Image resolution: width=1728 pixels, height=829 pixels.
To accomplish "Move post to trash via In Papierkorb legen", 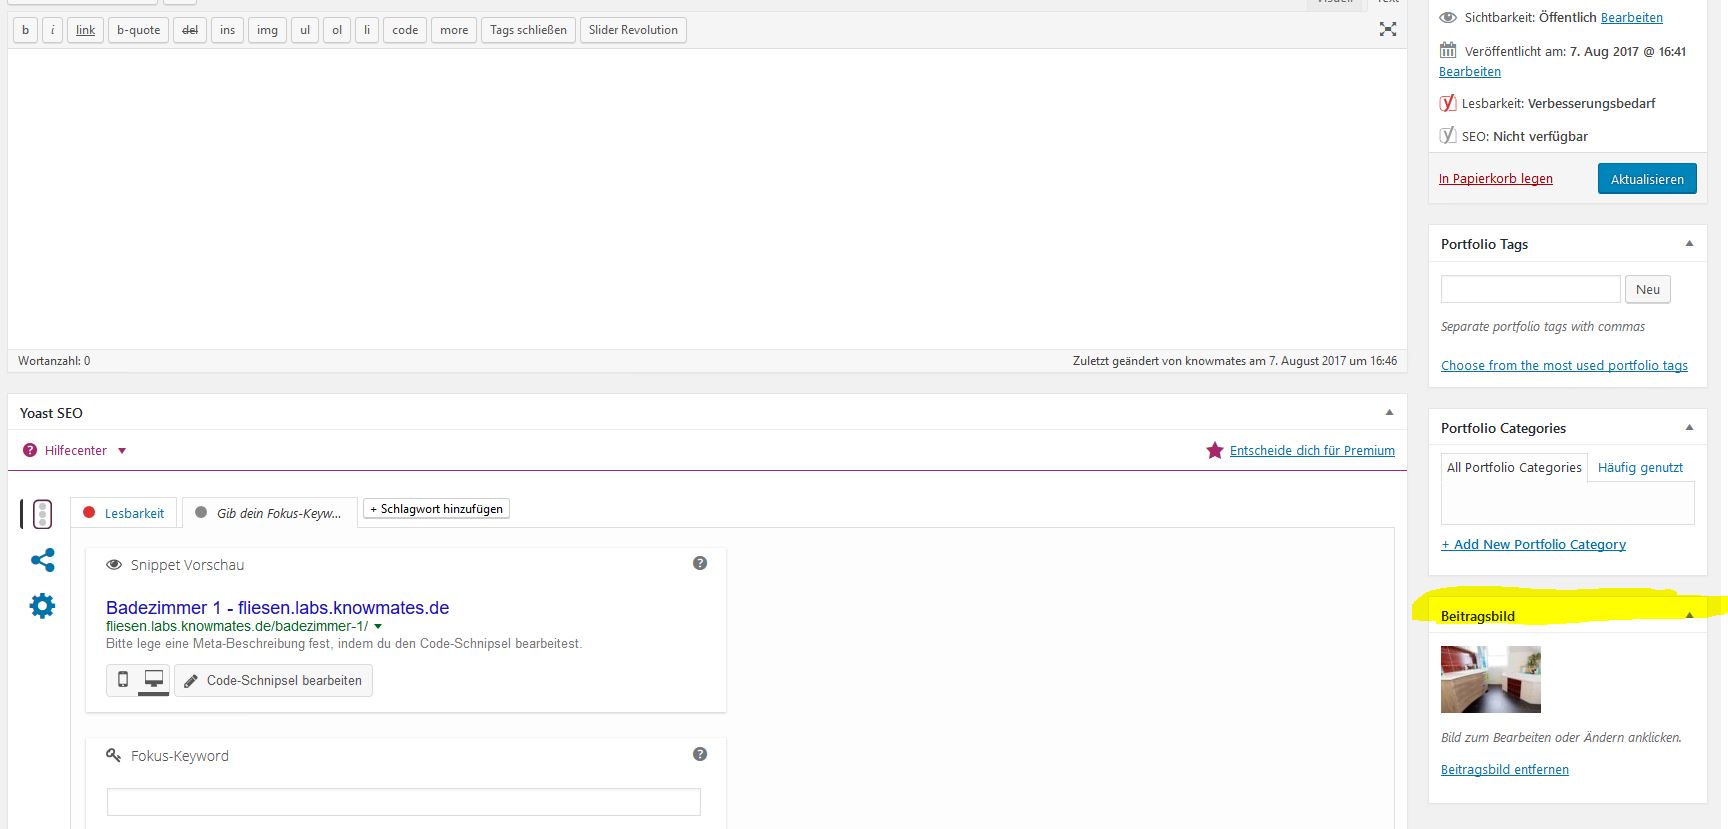I will [x=1495, y=179].
